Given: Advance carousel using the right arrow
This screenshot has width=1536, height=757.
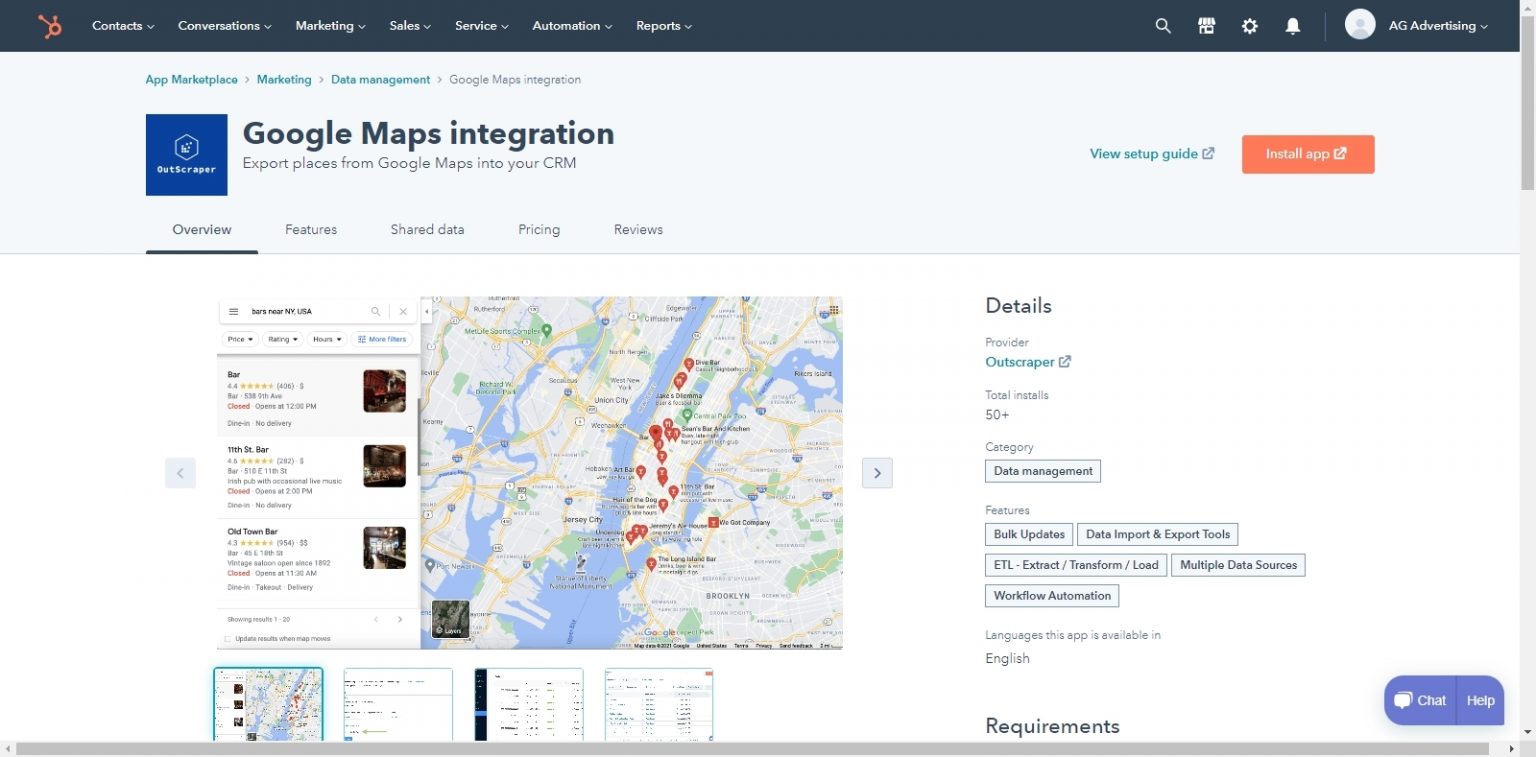Looking at the screenshot, I should (877, 472).
